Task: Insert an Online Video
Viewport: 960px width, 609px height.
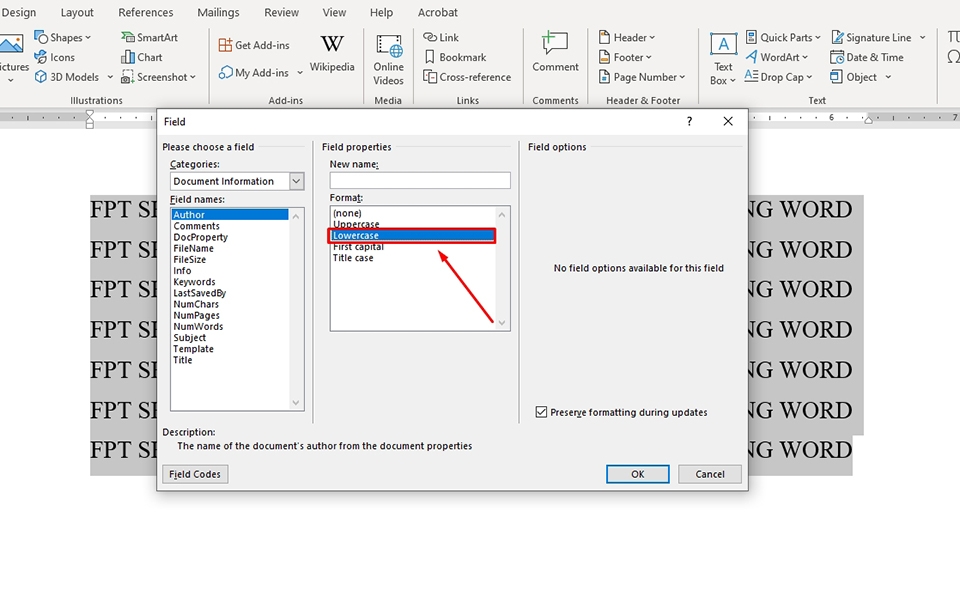Action: click(388, 60)
